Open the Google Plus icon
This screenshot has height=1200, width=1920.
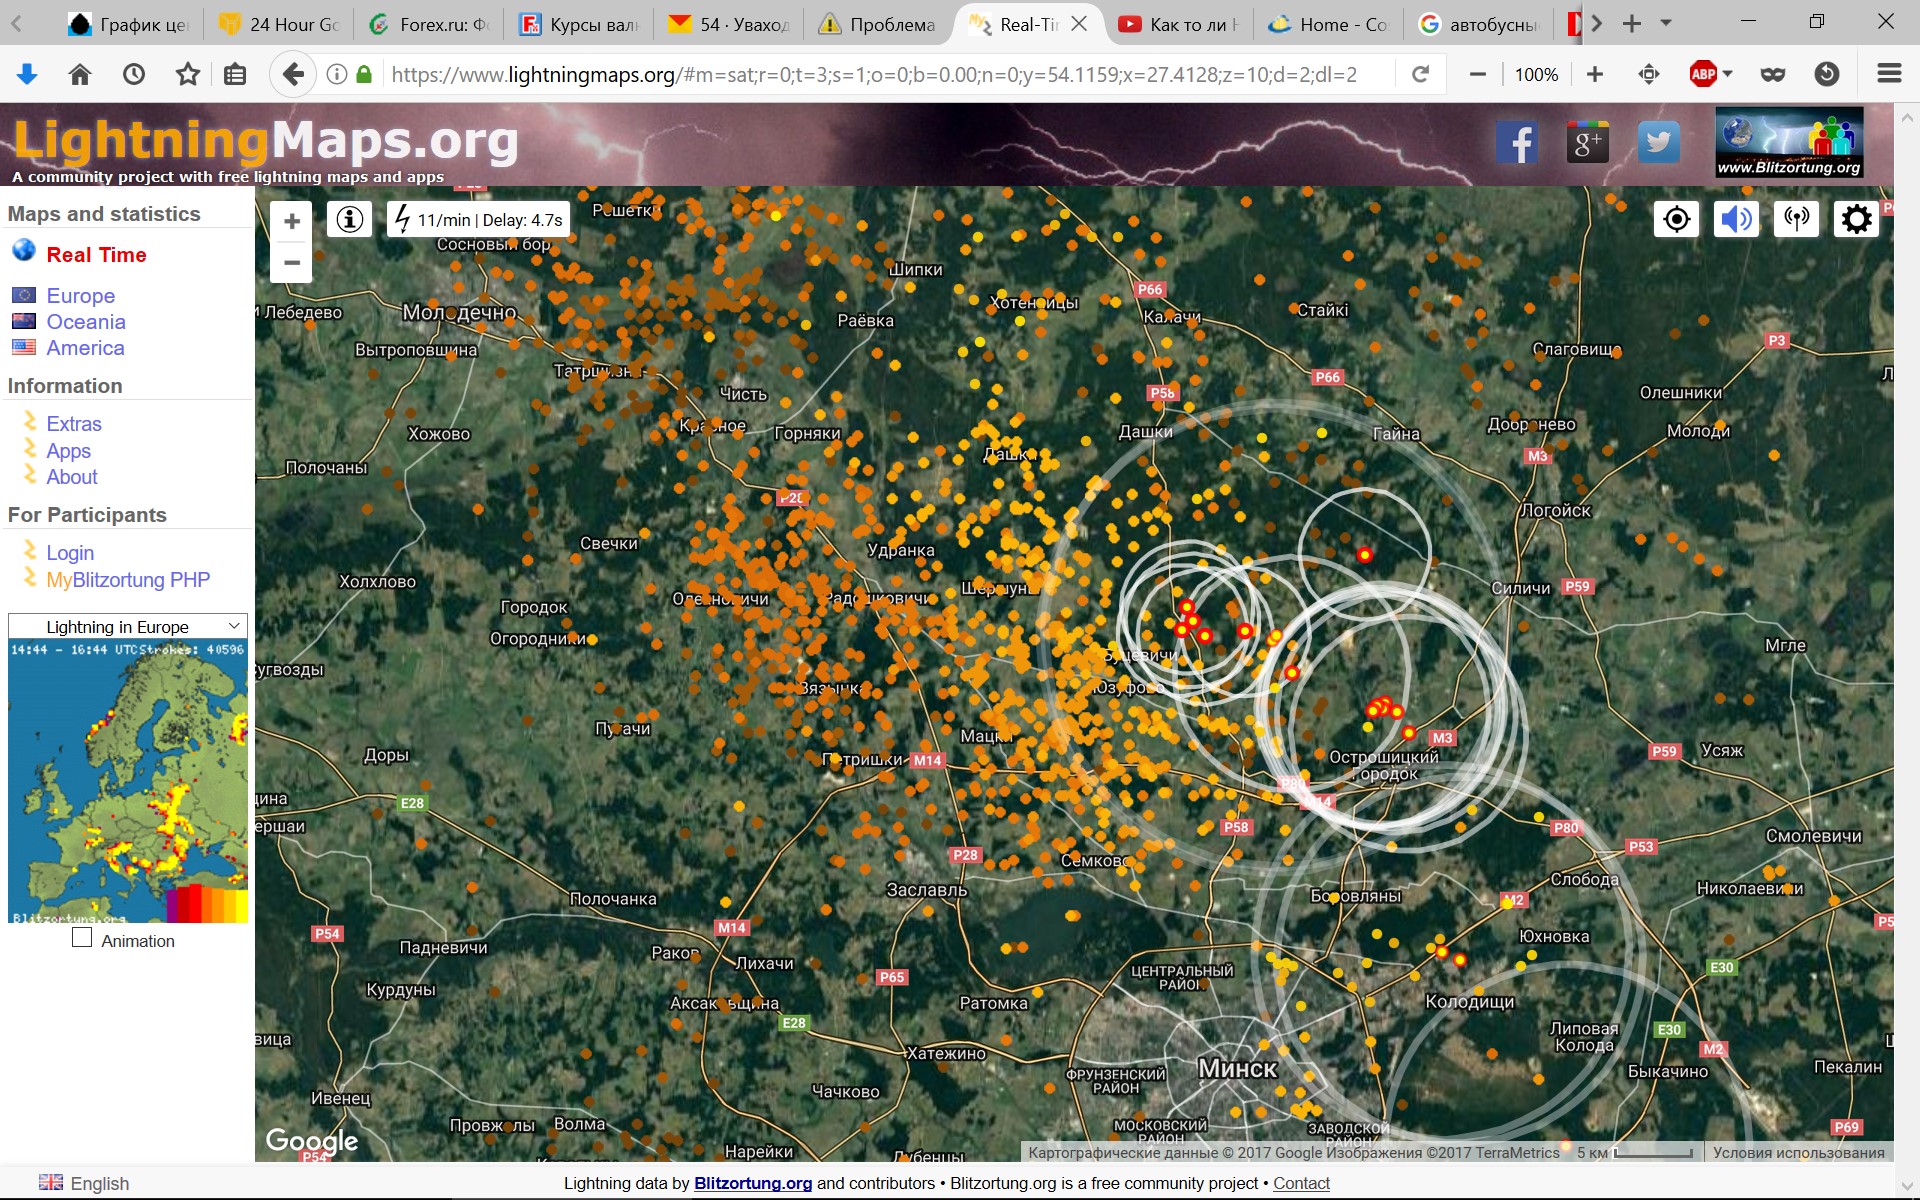tap(1587, 143)
